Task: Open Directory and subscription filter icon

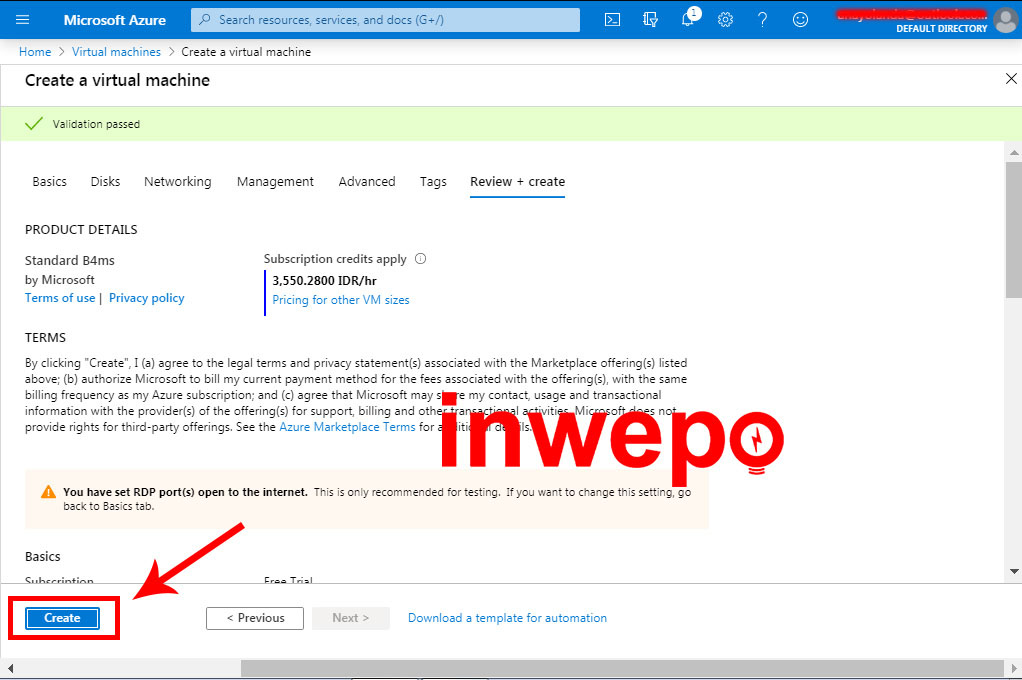Action: pyautogui.click(x=650, y=20)
